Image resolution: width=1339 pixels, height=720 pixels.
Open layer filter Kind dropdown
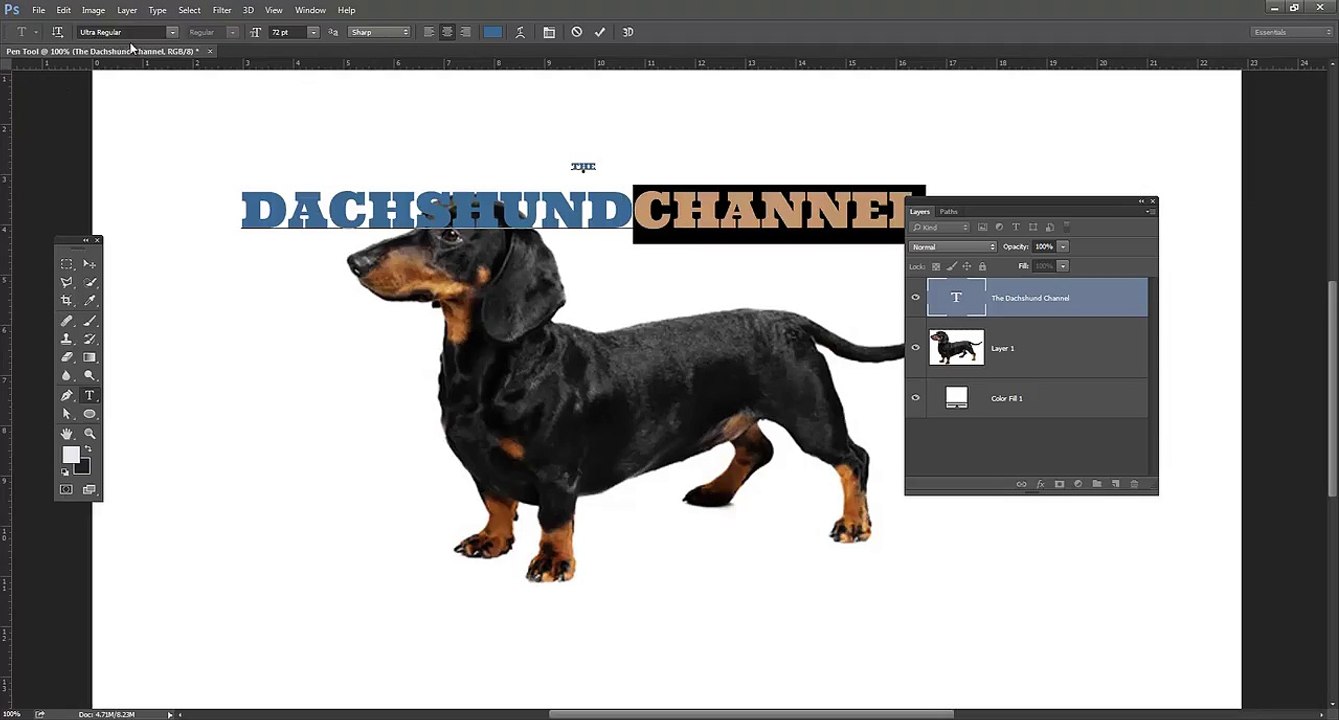coord(940,227)
